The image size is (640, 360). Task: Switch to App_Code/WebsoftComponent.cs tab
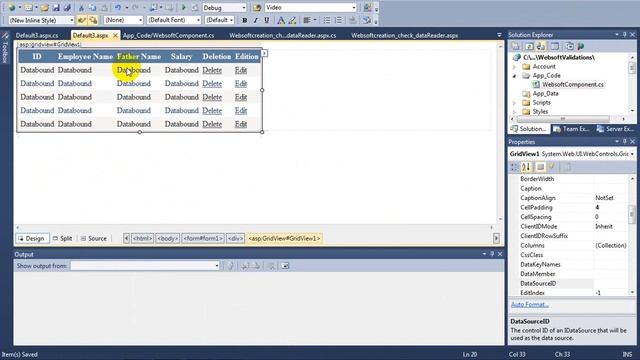pos(168,36)
